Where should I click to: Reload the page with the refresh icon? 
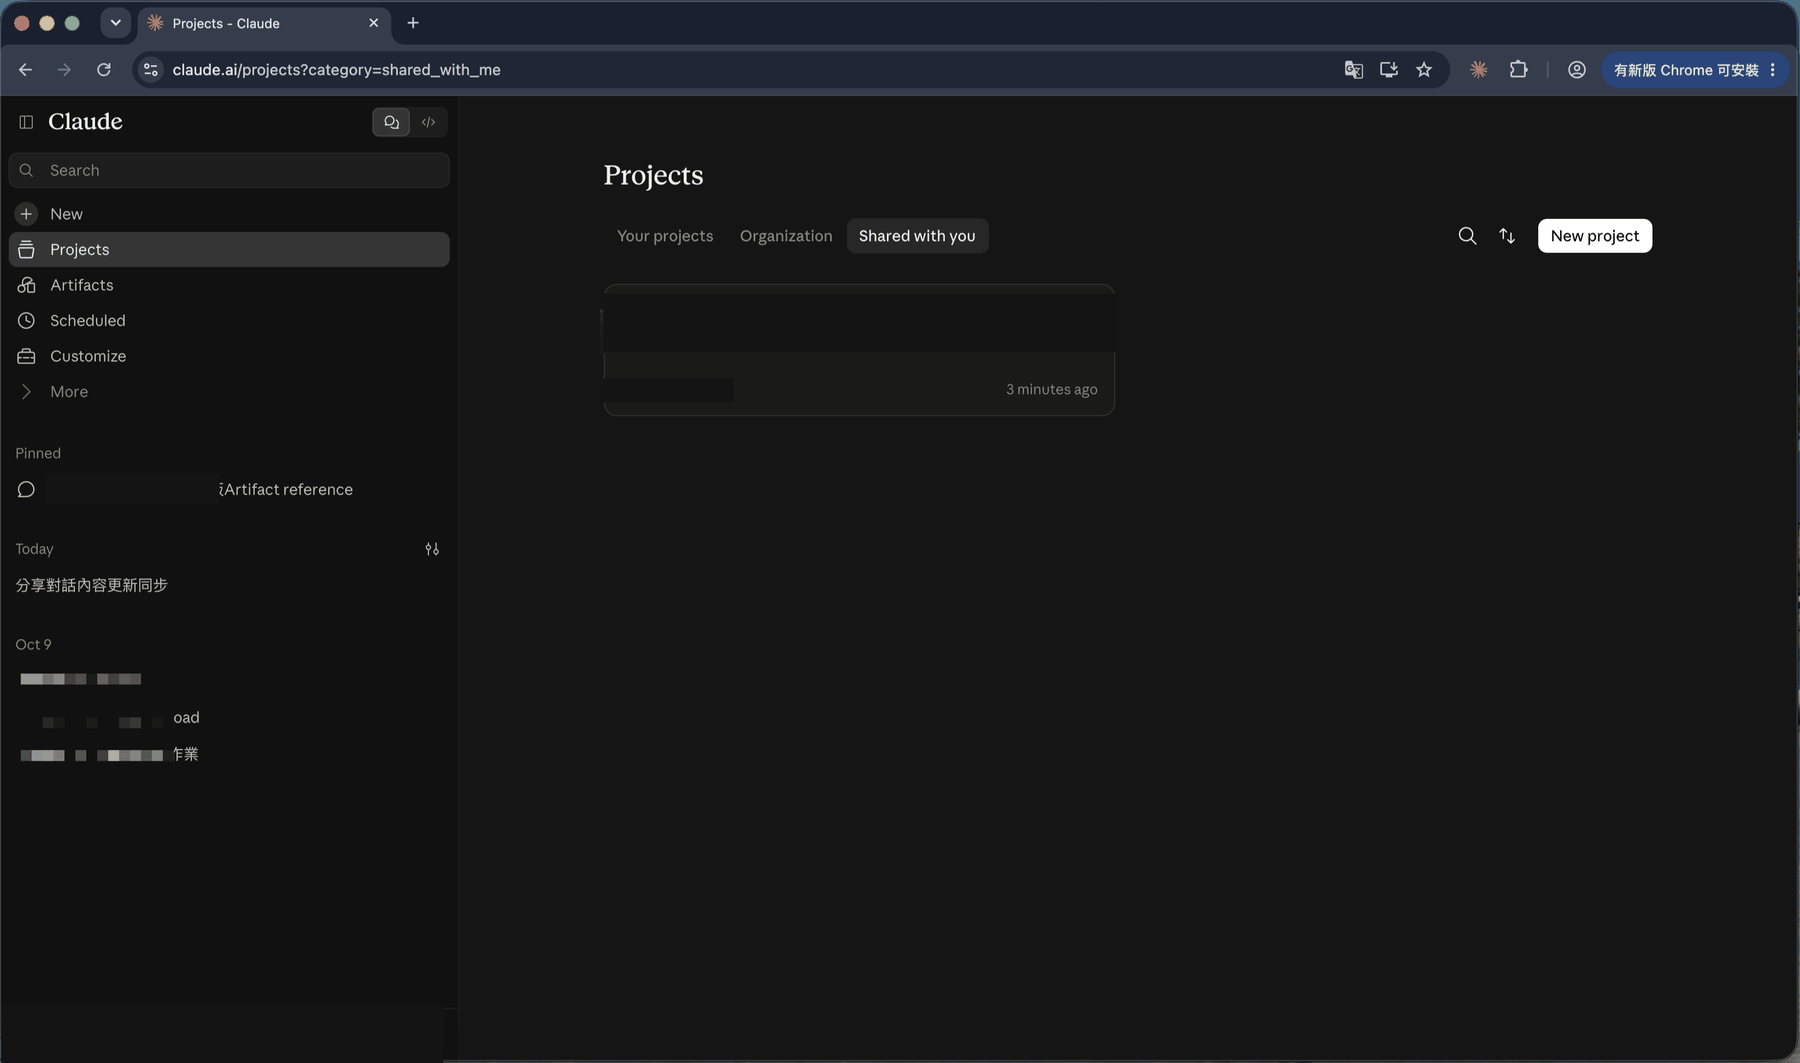click(104, 70)
